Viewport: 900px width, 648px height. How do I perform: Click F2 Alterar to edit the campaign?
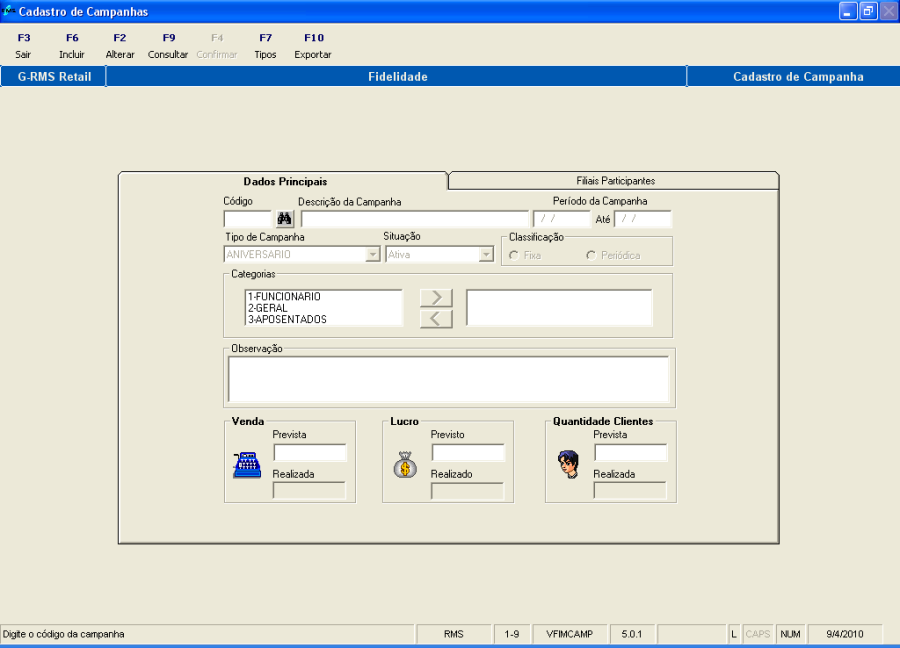coord(120,46)
